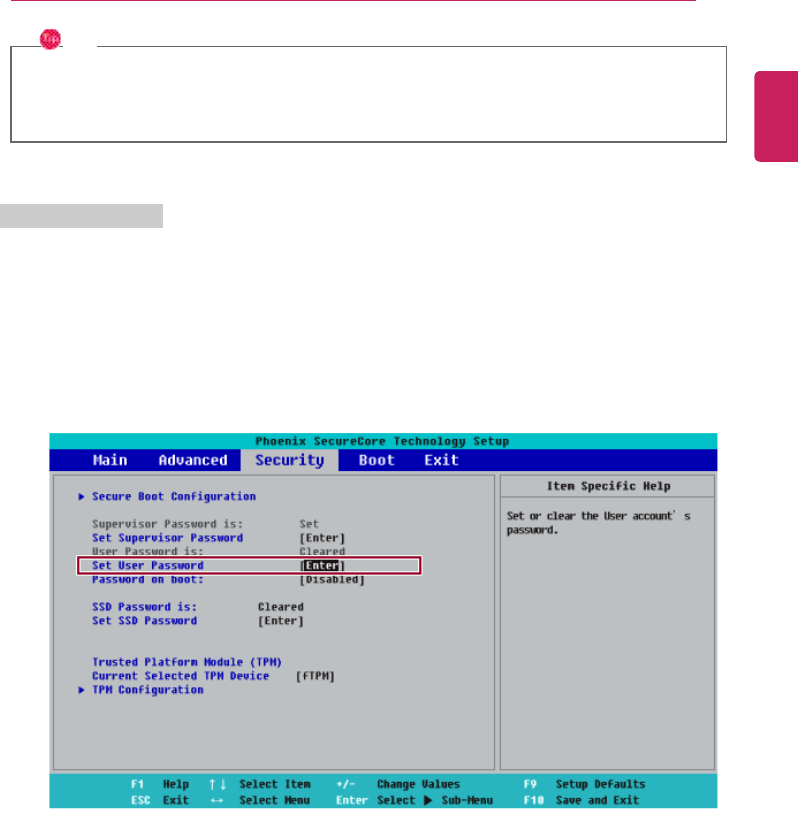The image size is (798, 829).
Task: Expand the Secure Boot Configuration arrow
Action: 81,496
